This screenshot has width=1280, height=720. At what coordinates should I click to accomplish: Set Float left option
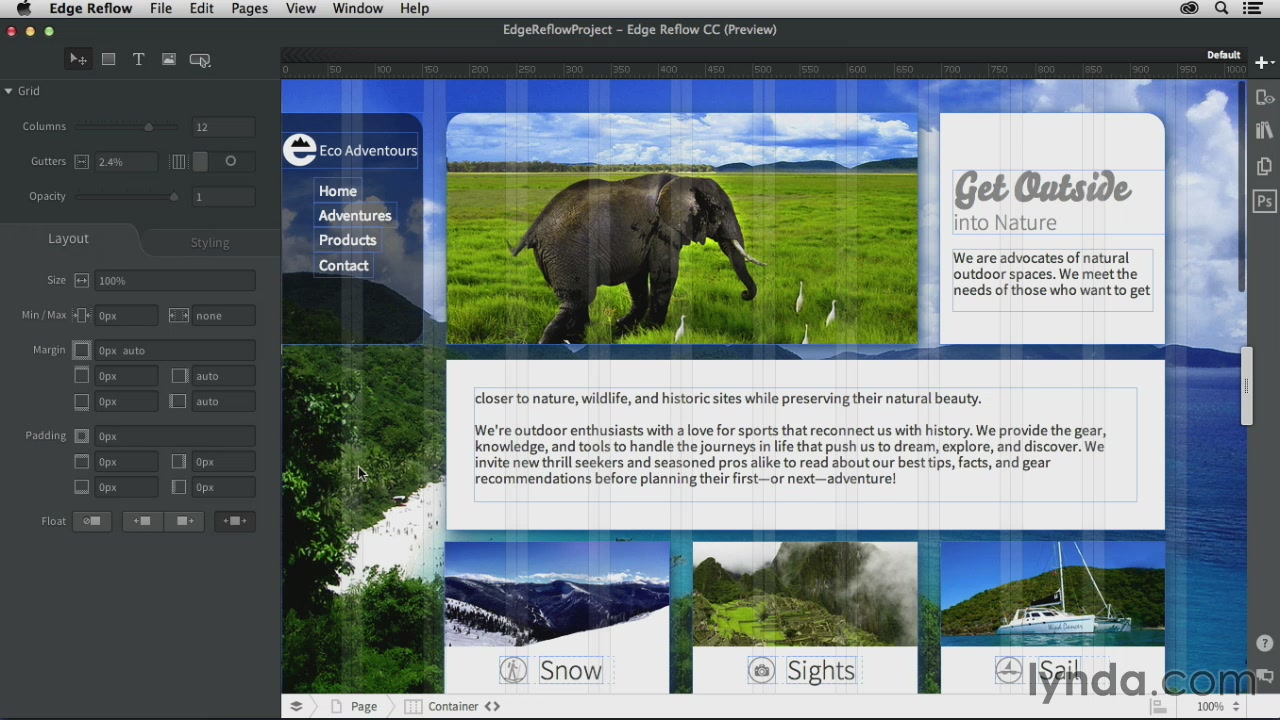click(x=142, y=521)
